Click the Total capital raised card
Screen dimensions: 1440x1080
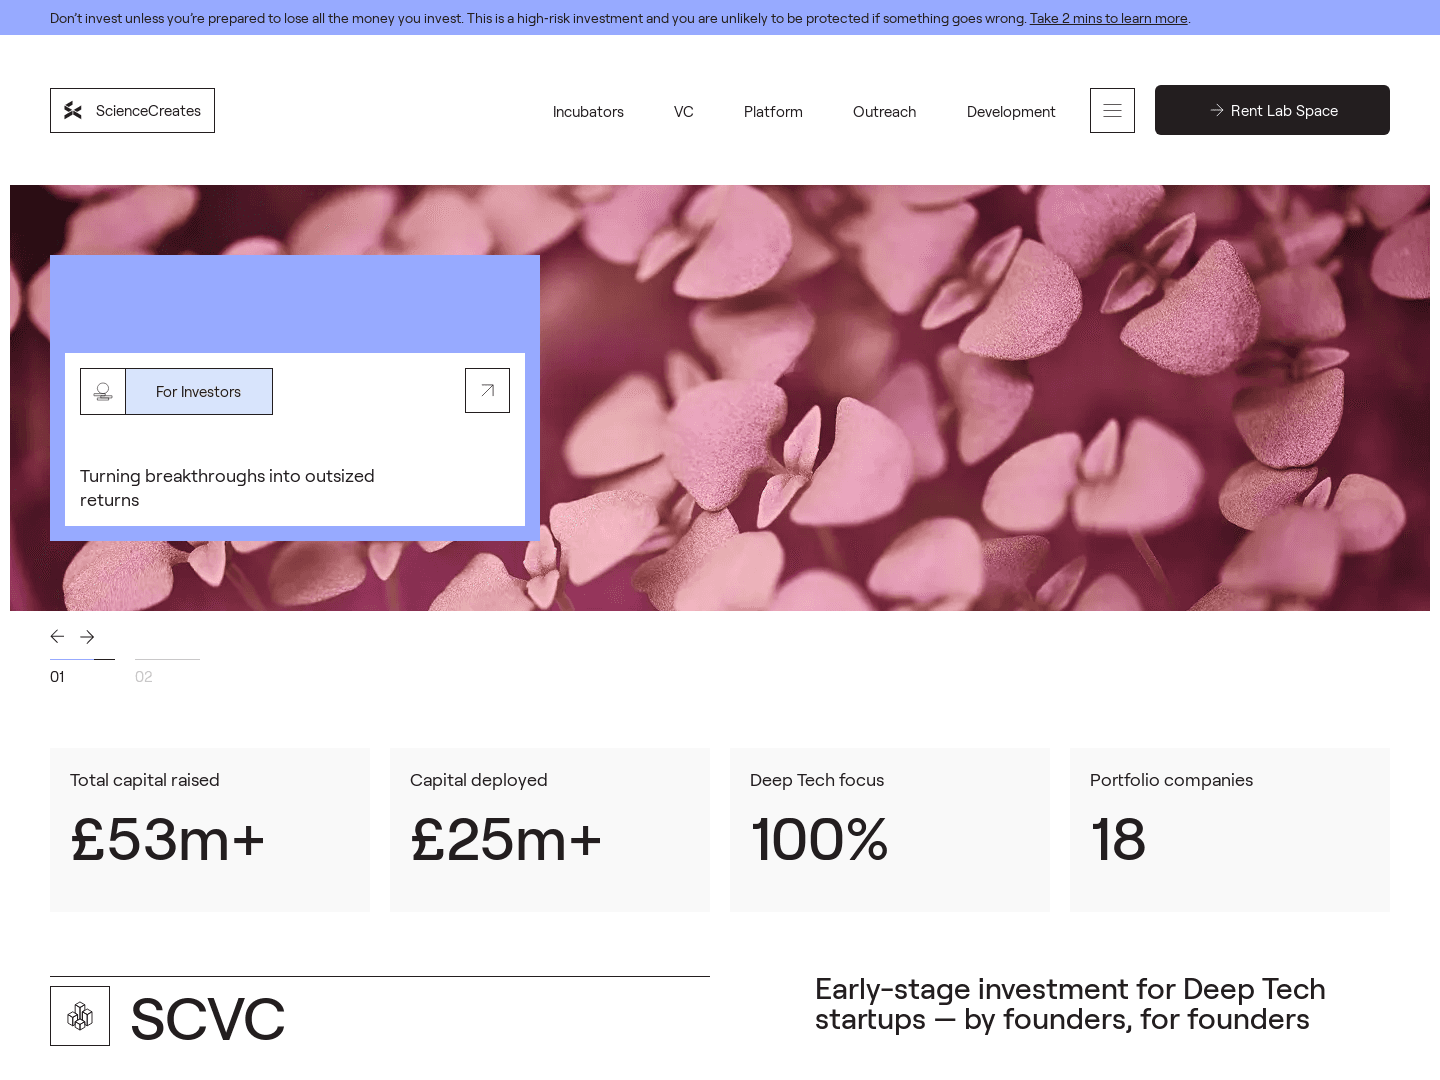click(x=210, y=830)
